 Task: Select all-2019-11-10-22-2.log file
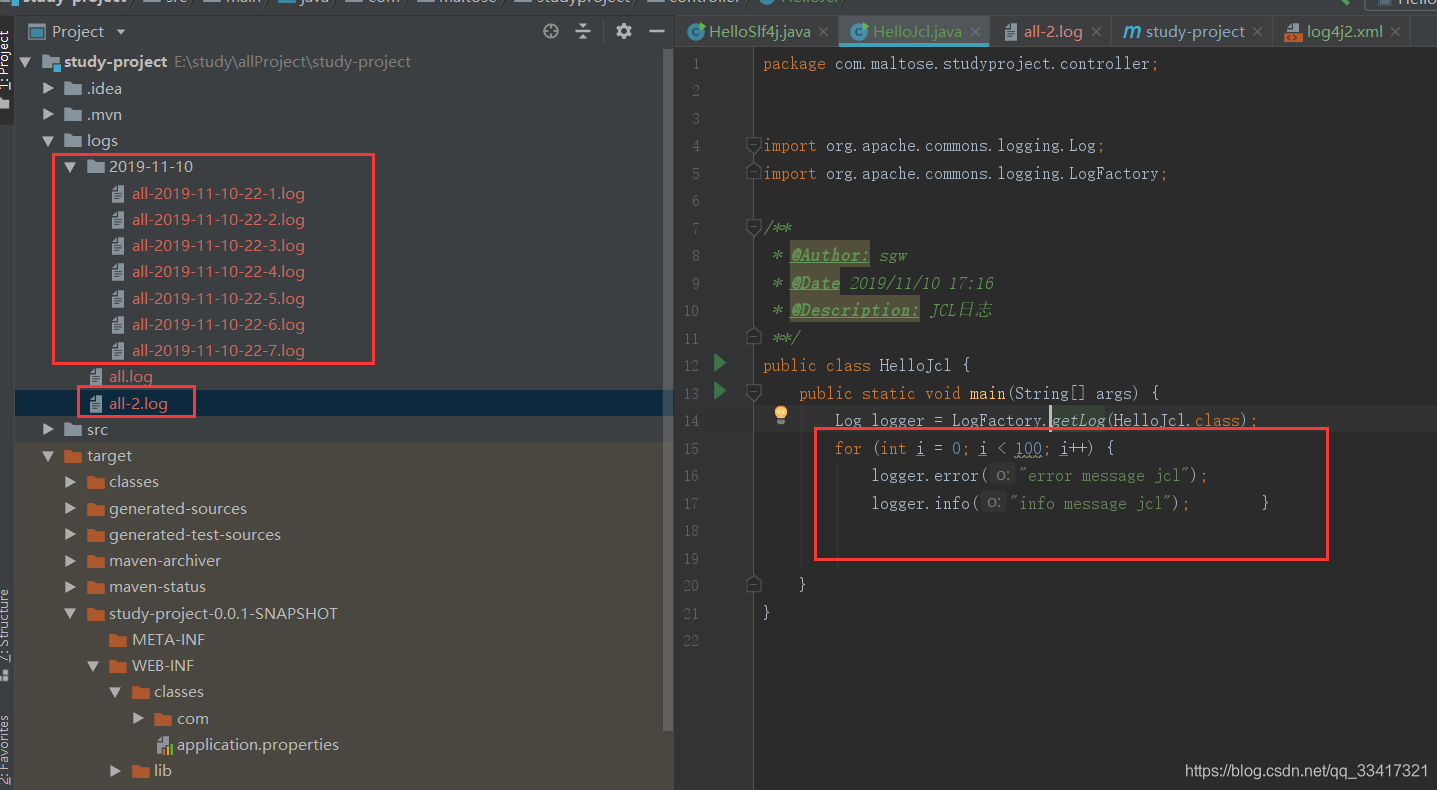218,219
